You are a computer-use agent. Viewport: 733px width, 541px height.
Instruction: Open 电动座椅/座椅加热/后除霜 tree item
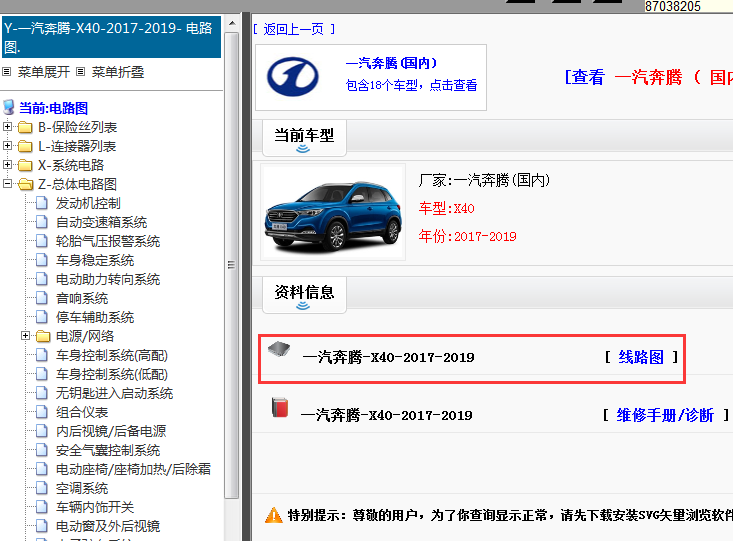point(133,469)
